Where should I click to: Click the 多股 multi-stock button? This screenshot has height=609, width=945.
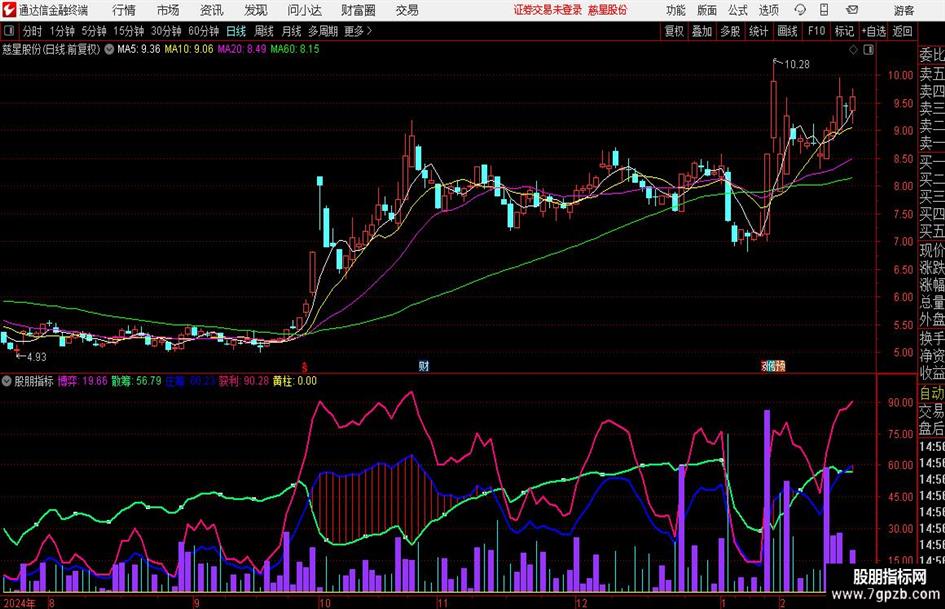pos(730,31)
